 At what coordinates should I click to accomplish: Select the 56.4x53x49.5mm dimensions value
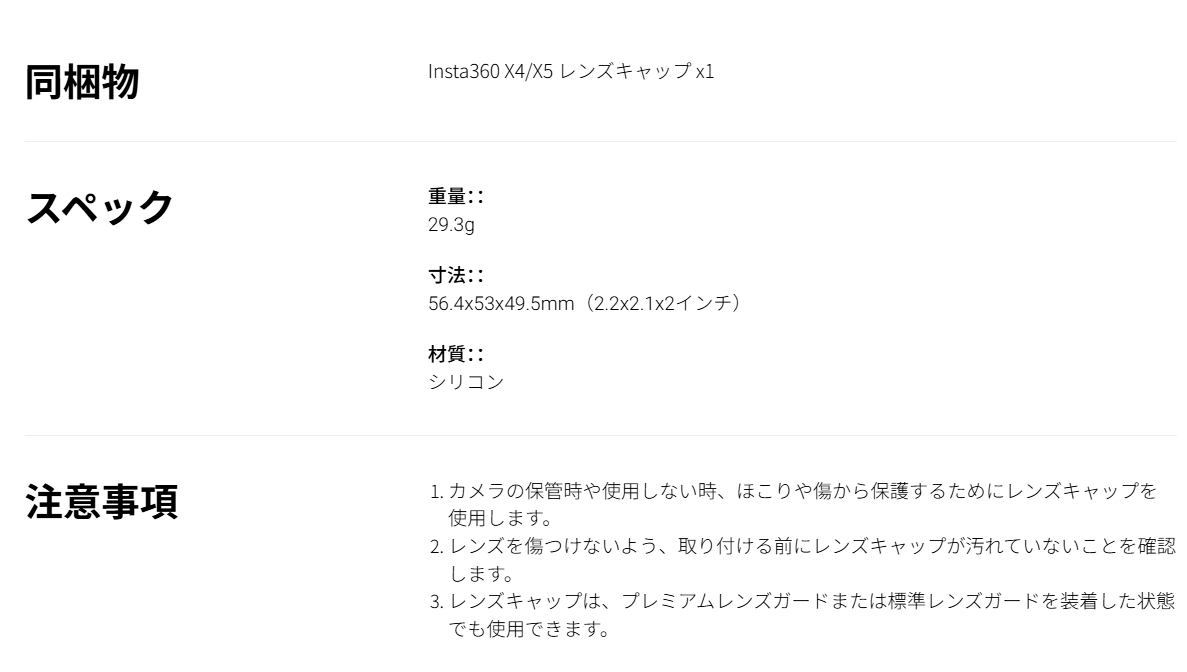point(501,303)
